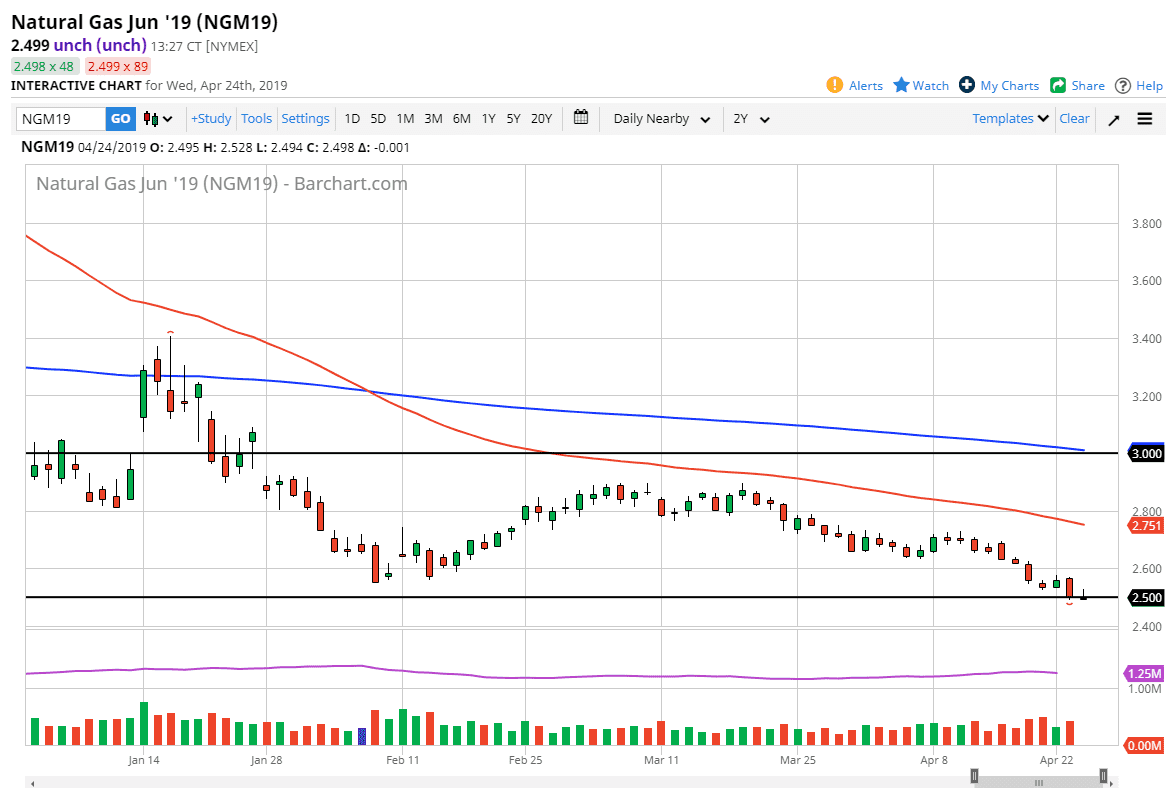Switch to the 20Y time range
This screenshot has height=788, width=1168.
541,119
